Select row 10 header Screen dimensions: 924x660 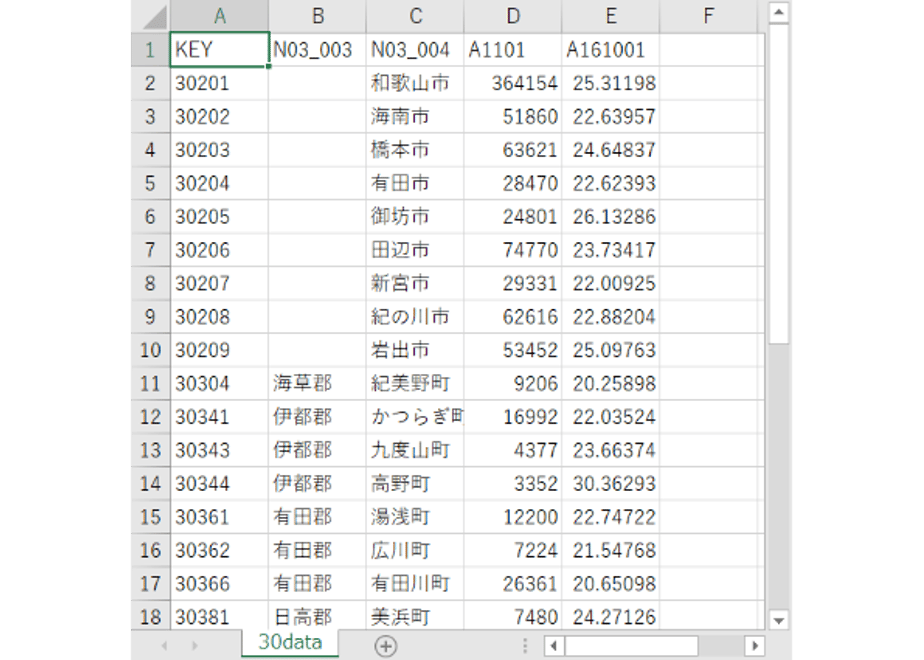pos(150,350)
